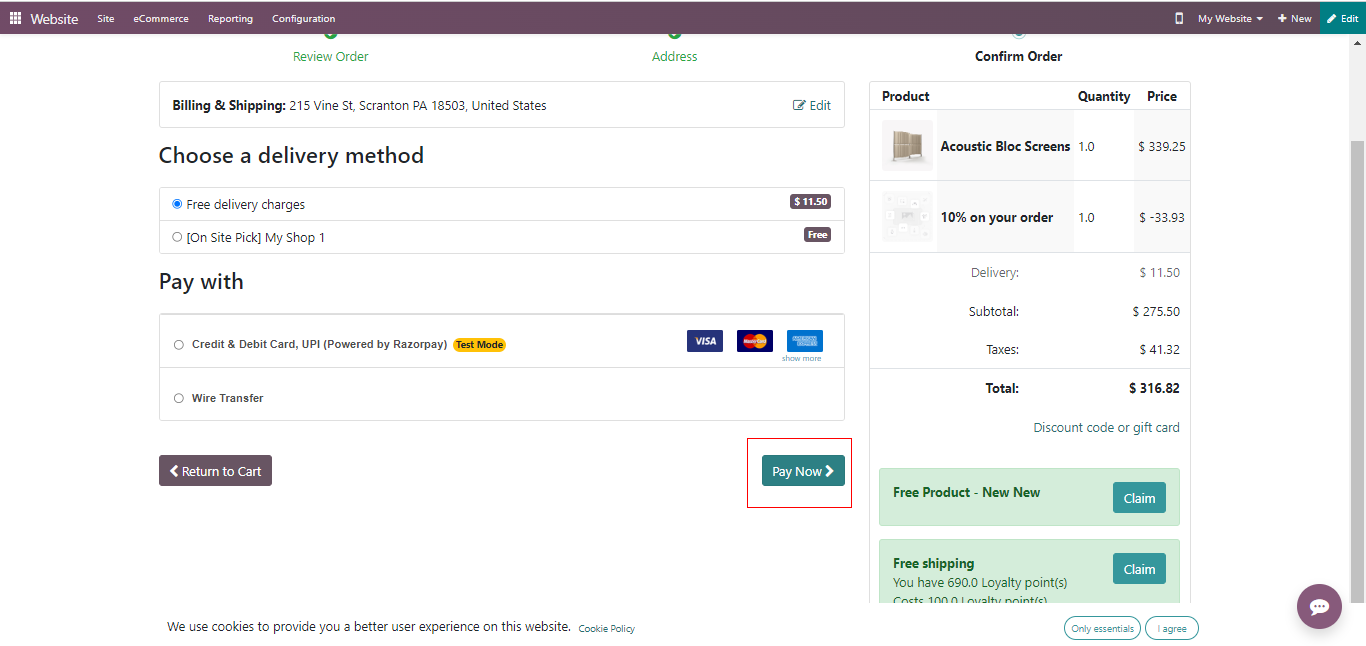The width and height of the screenshot is (1366, 646).
Task: Open the Configuration dropdown menu
Action: click(x=303, y=18)
